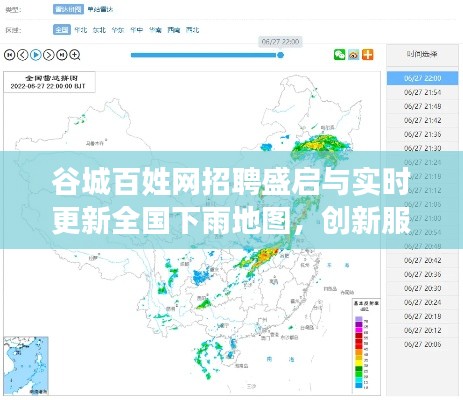This screenshot has width=463, height=400.
Task: Select time 06/27 21:42
Action: click(422, 120)
